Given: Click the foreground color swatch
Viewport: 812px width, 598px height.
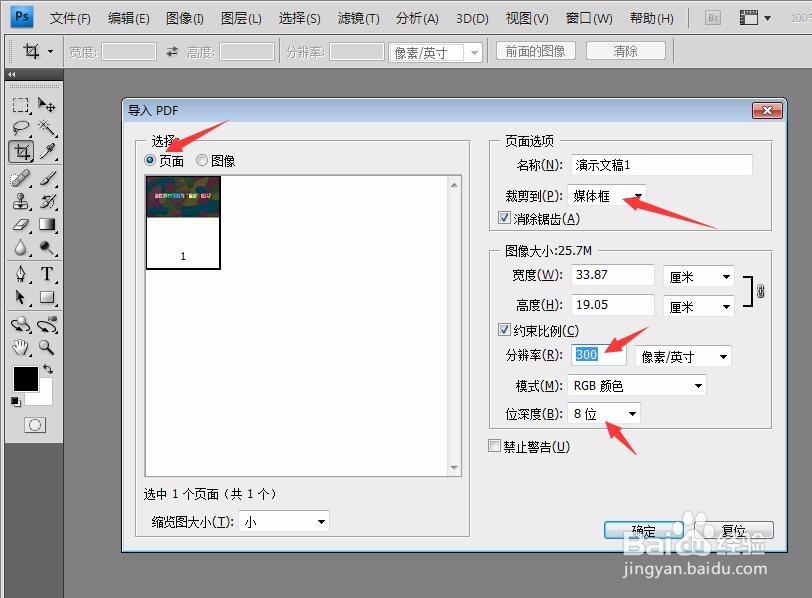Looking at the screenshot, I should point(27,380).
